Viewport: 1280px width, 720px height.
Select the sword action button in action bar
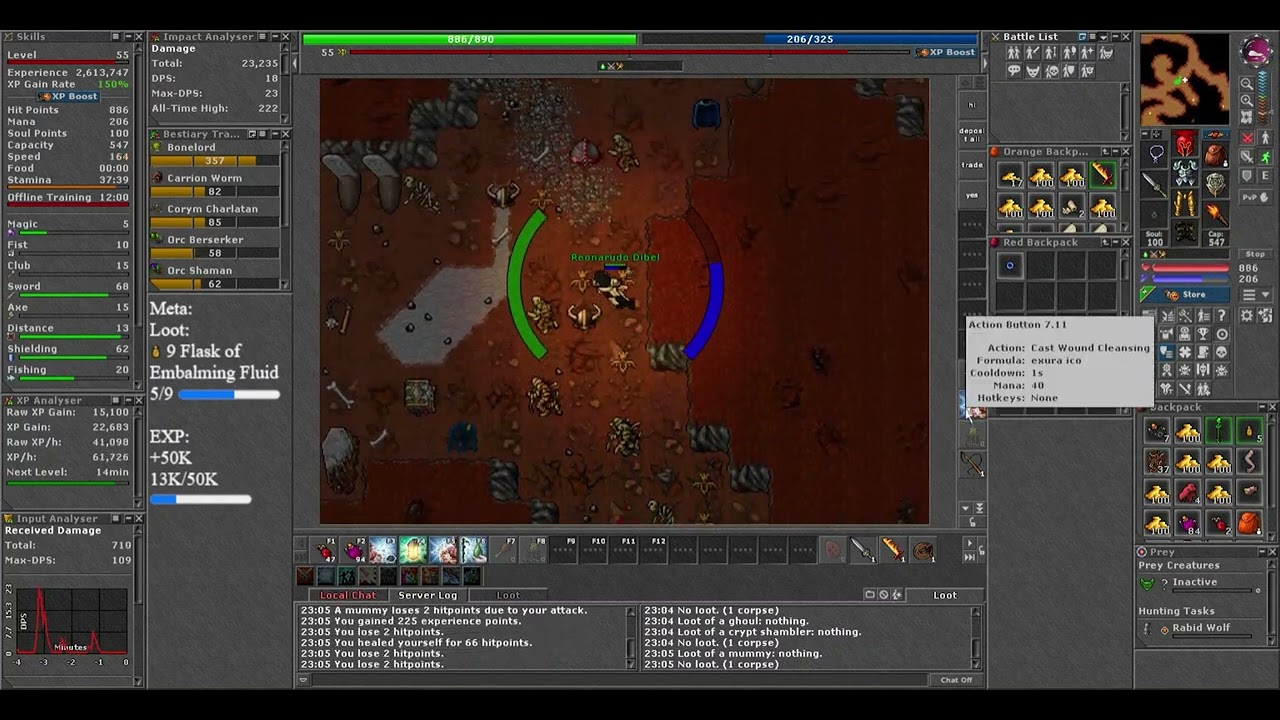862,550
